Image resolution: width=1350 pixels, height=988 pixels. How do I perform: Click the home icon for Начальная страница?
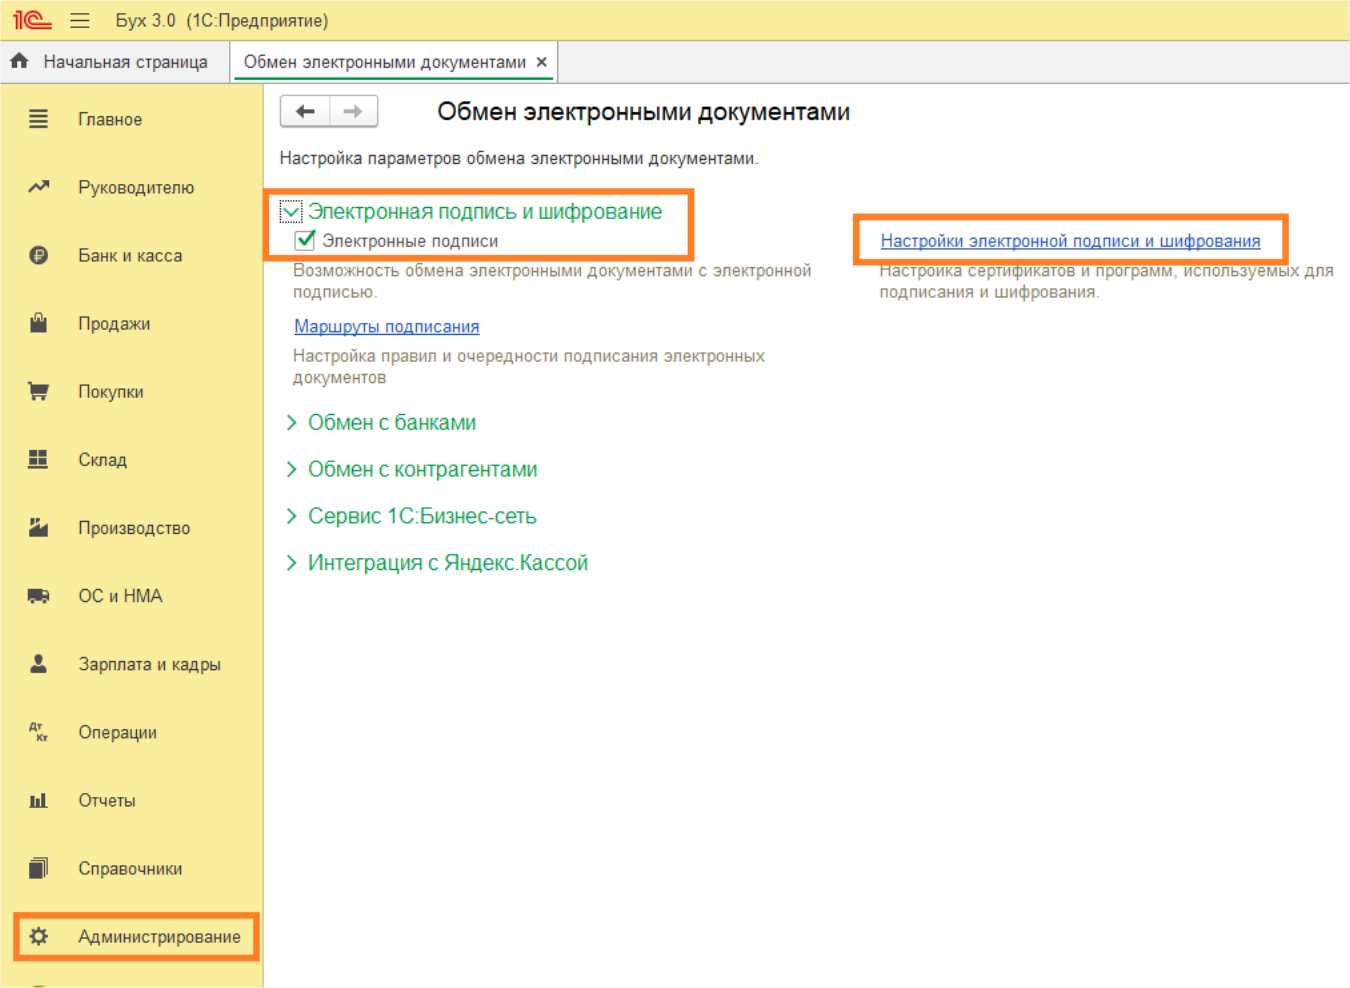[19, 61]
